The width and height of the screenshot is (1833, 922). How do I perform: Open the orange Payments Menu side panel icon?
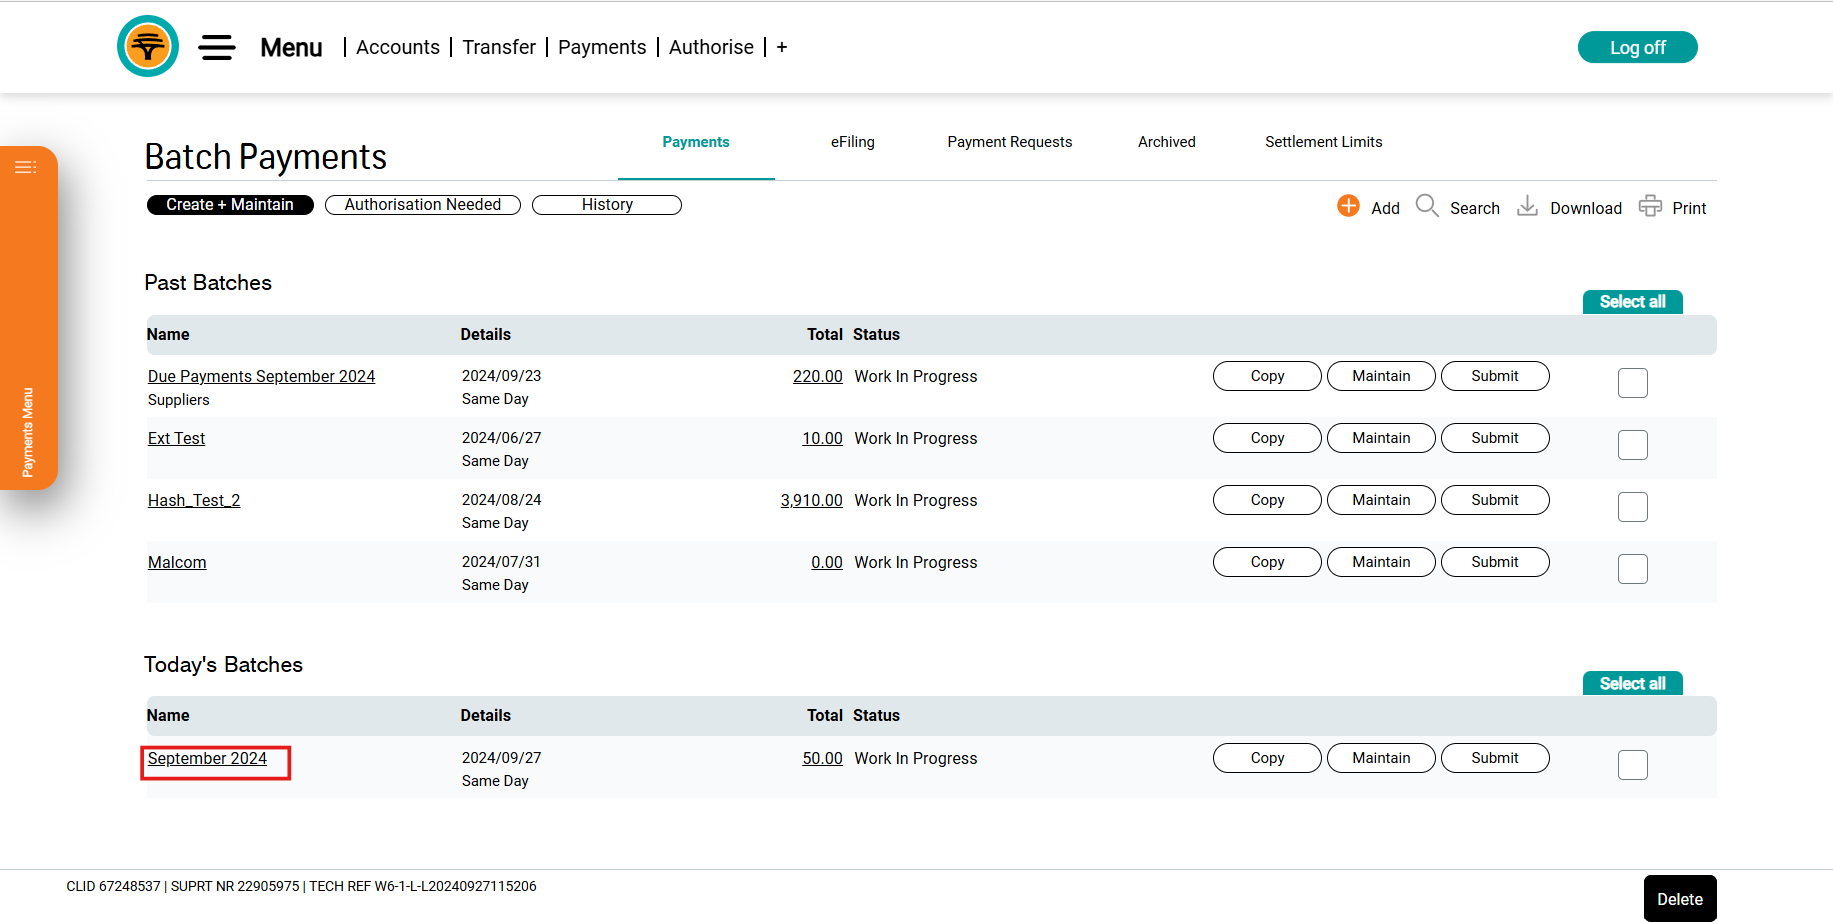click(26, 167)
